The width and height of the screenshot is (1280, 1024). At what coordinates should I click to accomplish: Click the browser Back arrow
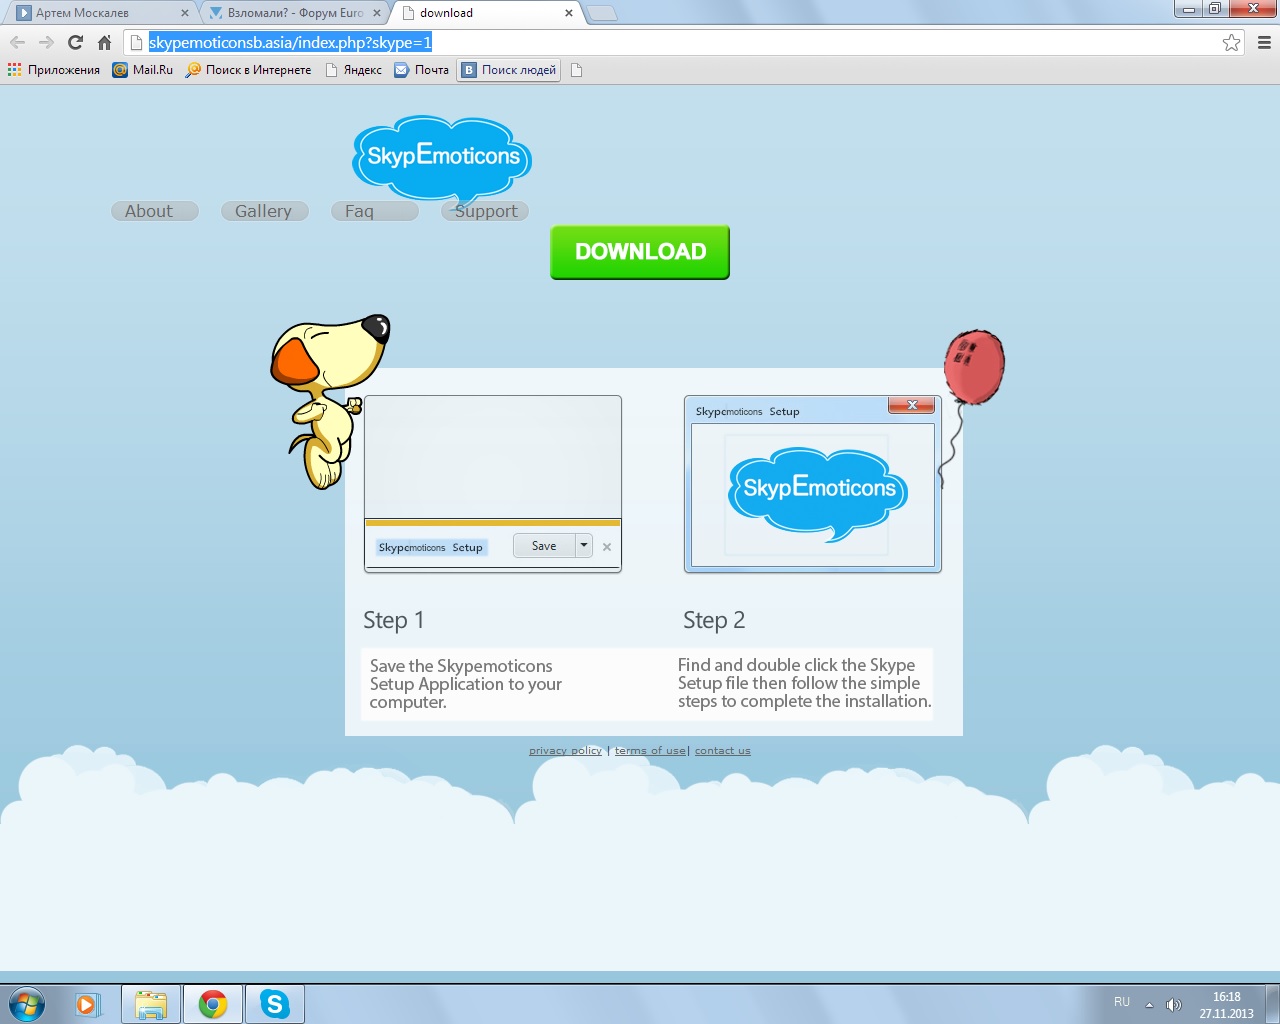(x=17, y=42)
